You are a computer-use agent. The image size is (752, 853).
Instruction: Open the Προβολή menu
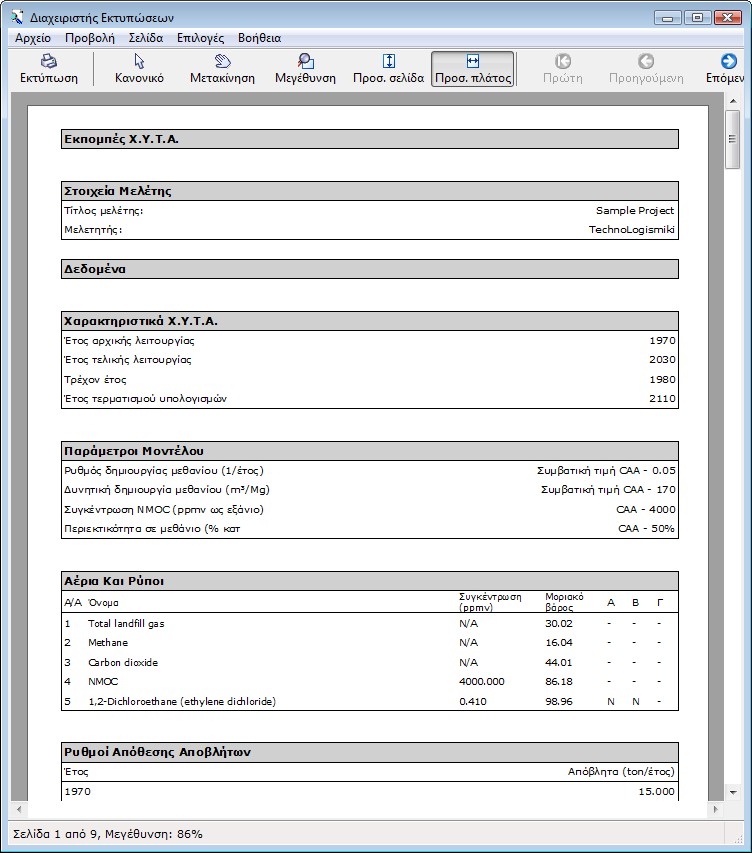click(90, 38)
